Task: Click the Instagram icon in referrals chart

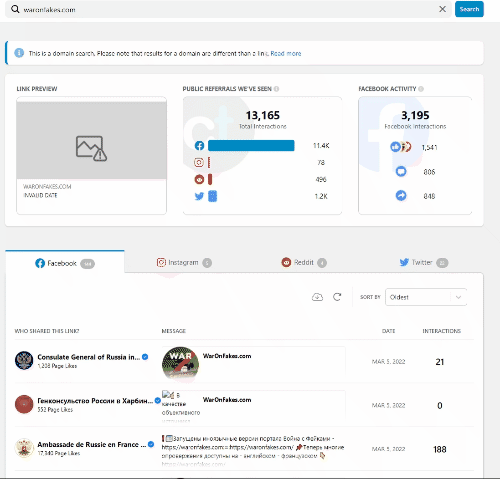Action: 199,162
